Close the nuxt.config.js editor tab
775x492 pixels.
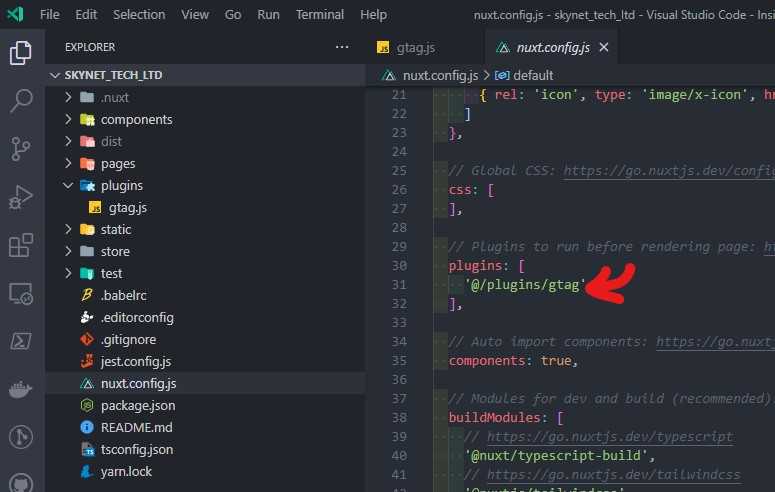(603, 47)
